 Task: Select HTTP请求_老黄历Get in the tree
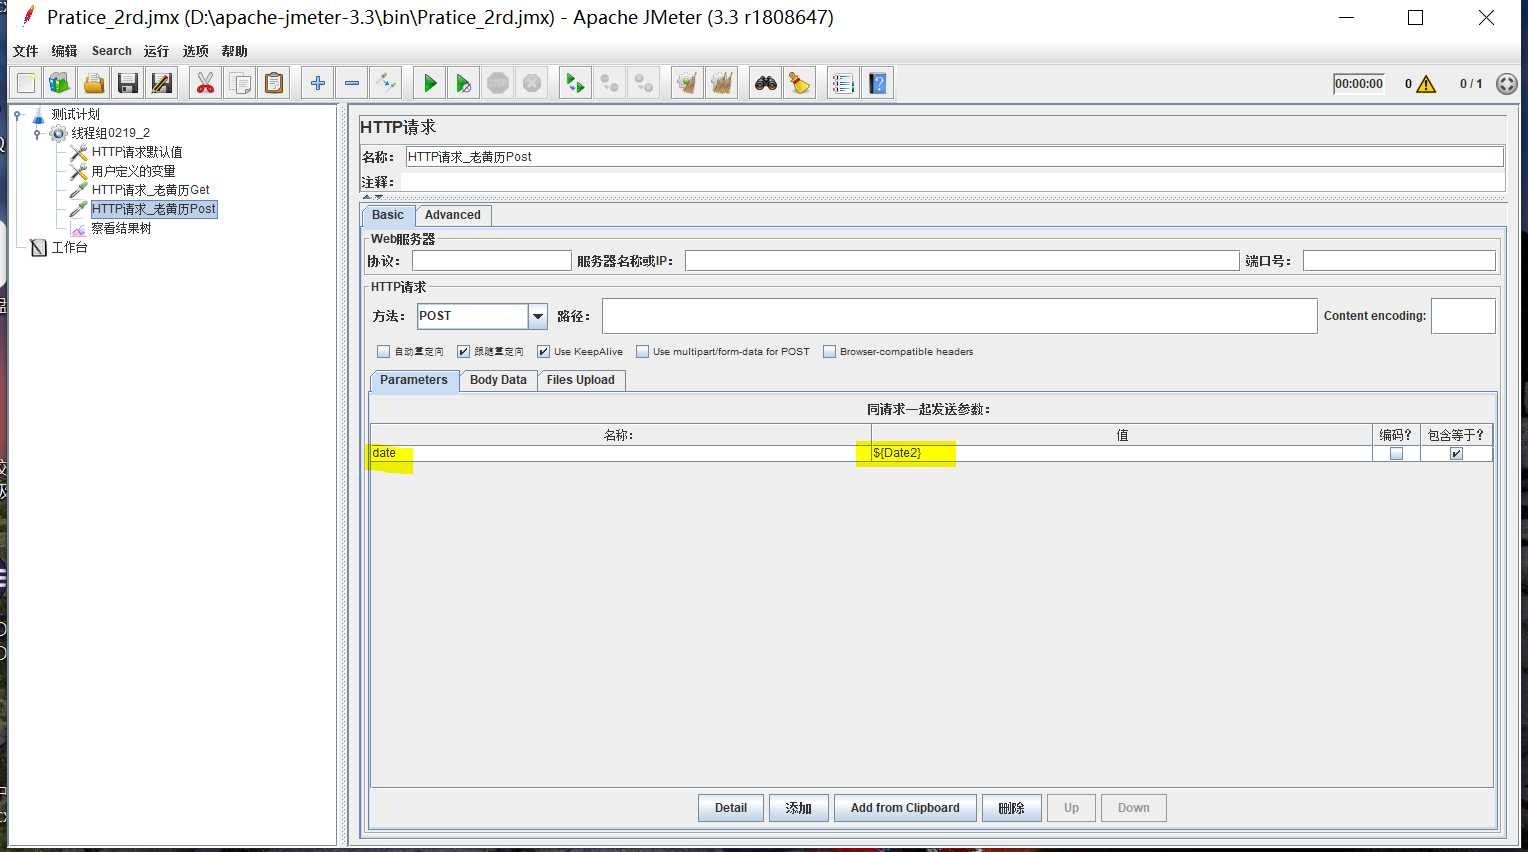[151, 190]
